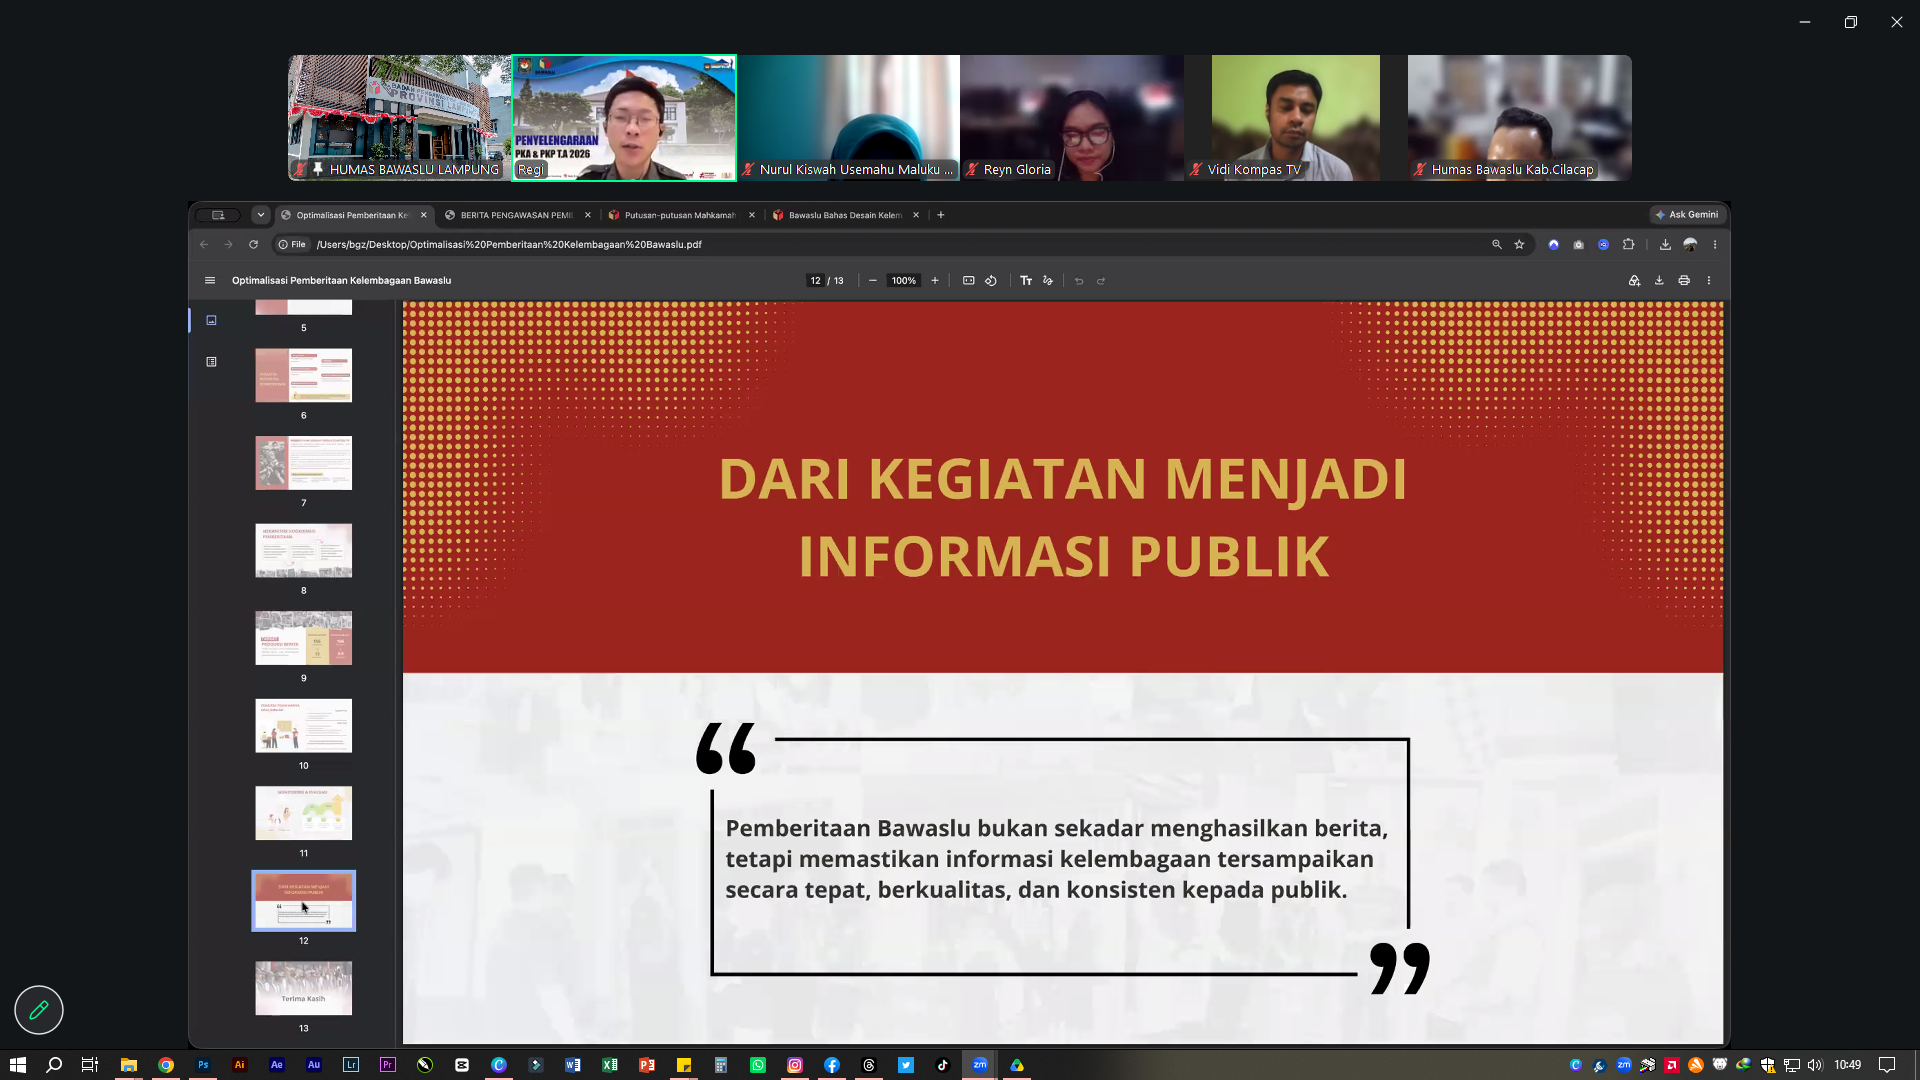This screenshot has height=1080, width=1920.
Task: Open the Windows Start menu
Action: point(17,1065)
